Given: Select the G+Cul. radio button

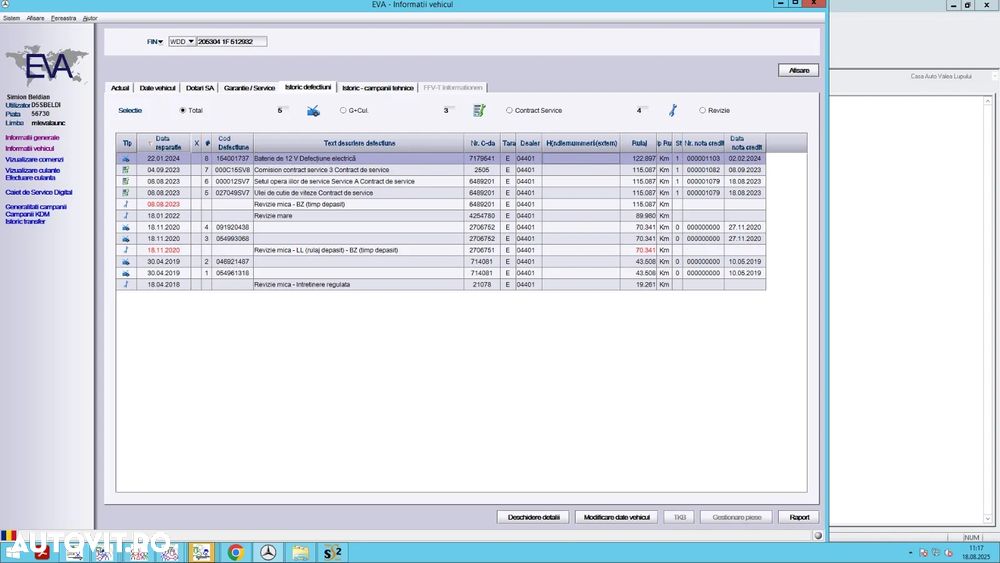Looking at the screenshot, I should (x=343, y=111).
